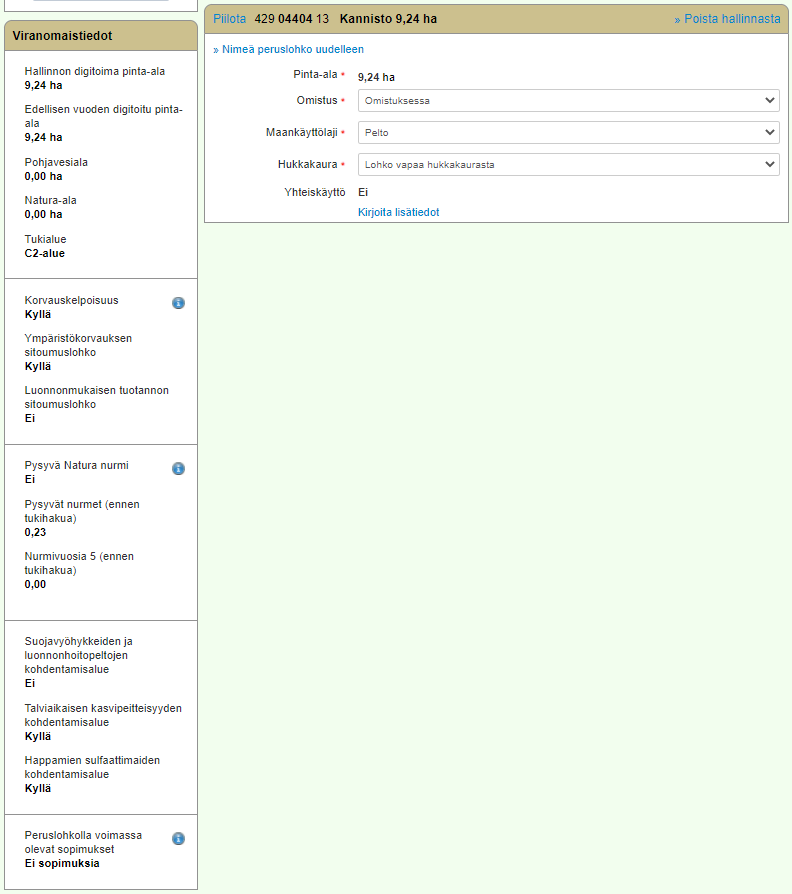Viewport: 792px width, 894px height.
Task: Open the Hukkakaura dropdown
Action: pos(568,165)
